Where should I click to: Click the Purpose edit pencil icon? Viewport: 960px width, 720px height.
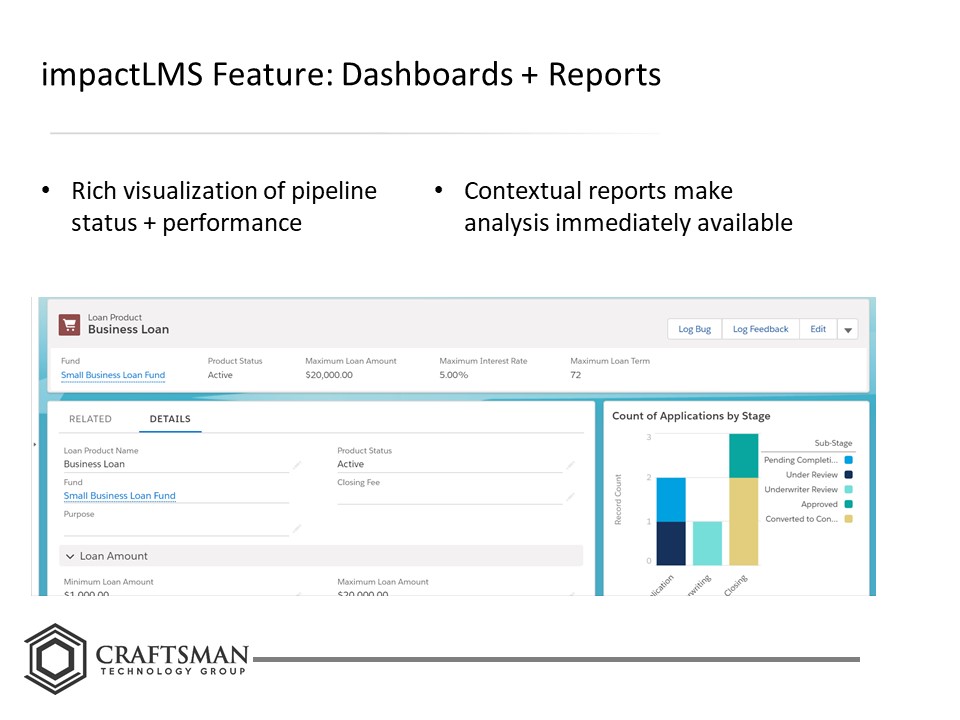(x=296, y=528)
